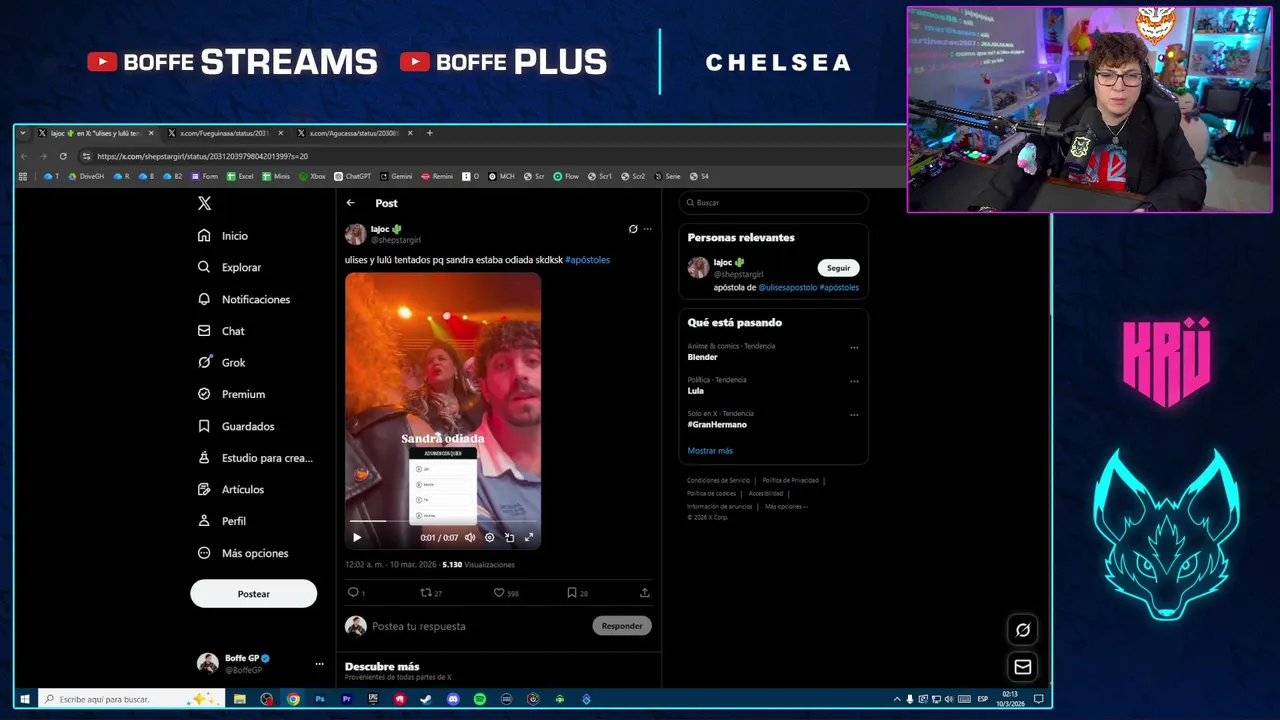Image resolution: width=1280 pixels, height=720 pixels.
Task: Open DriveGH bookmark
Action: coord(86,176)
